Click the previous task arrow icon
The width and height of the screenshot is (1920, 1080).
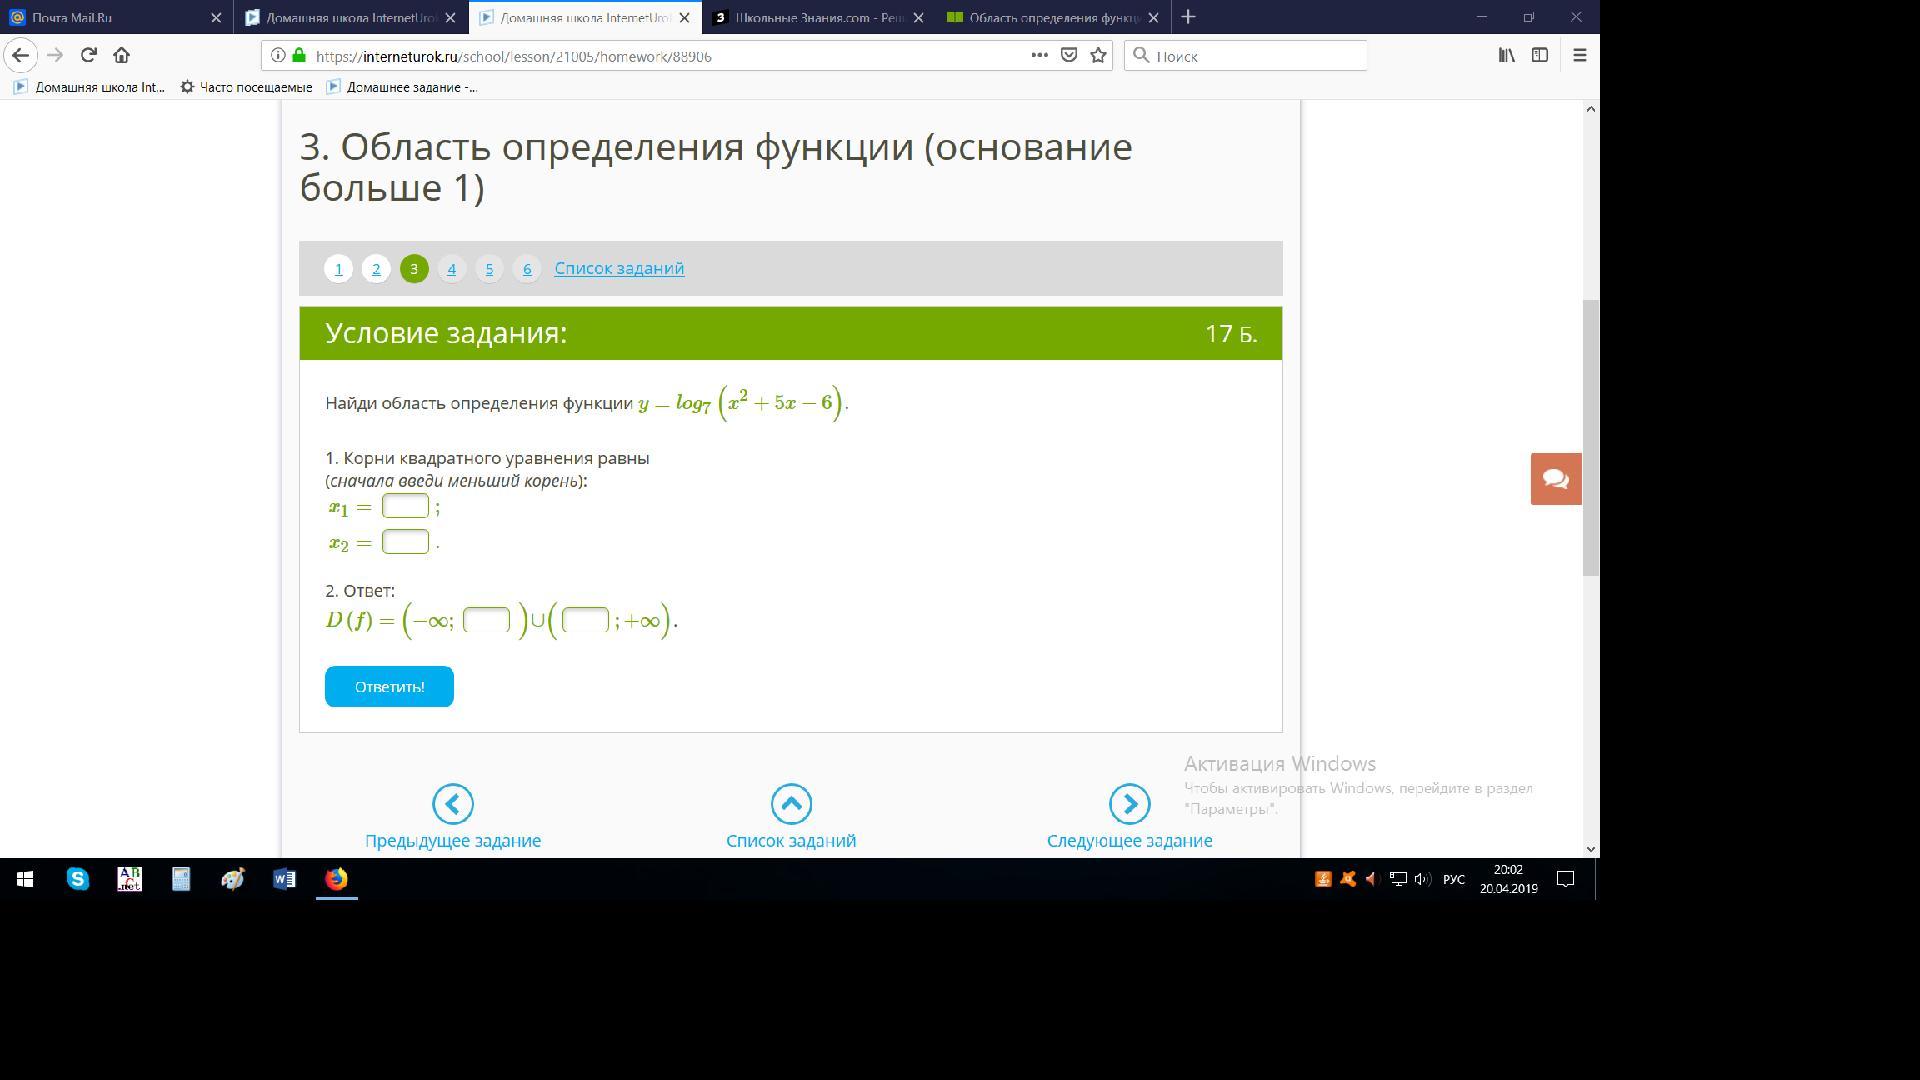452,804
